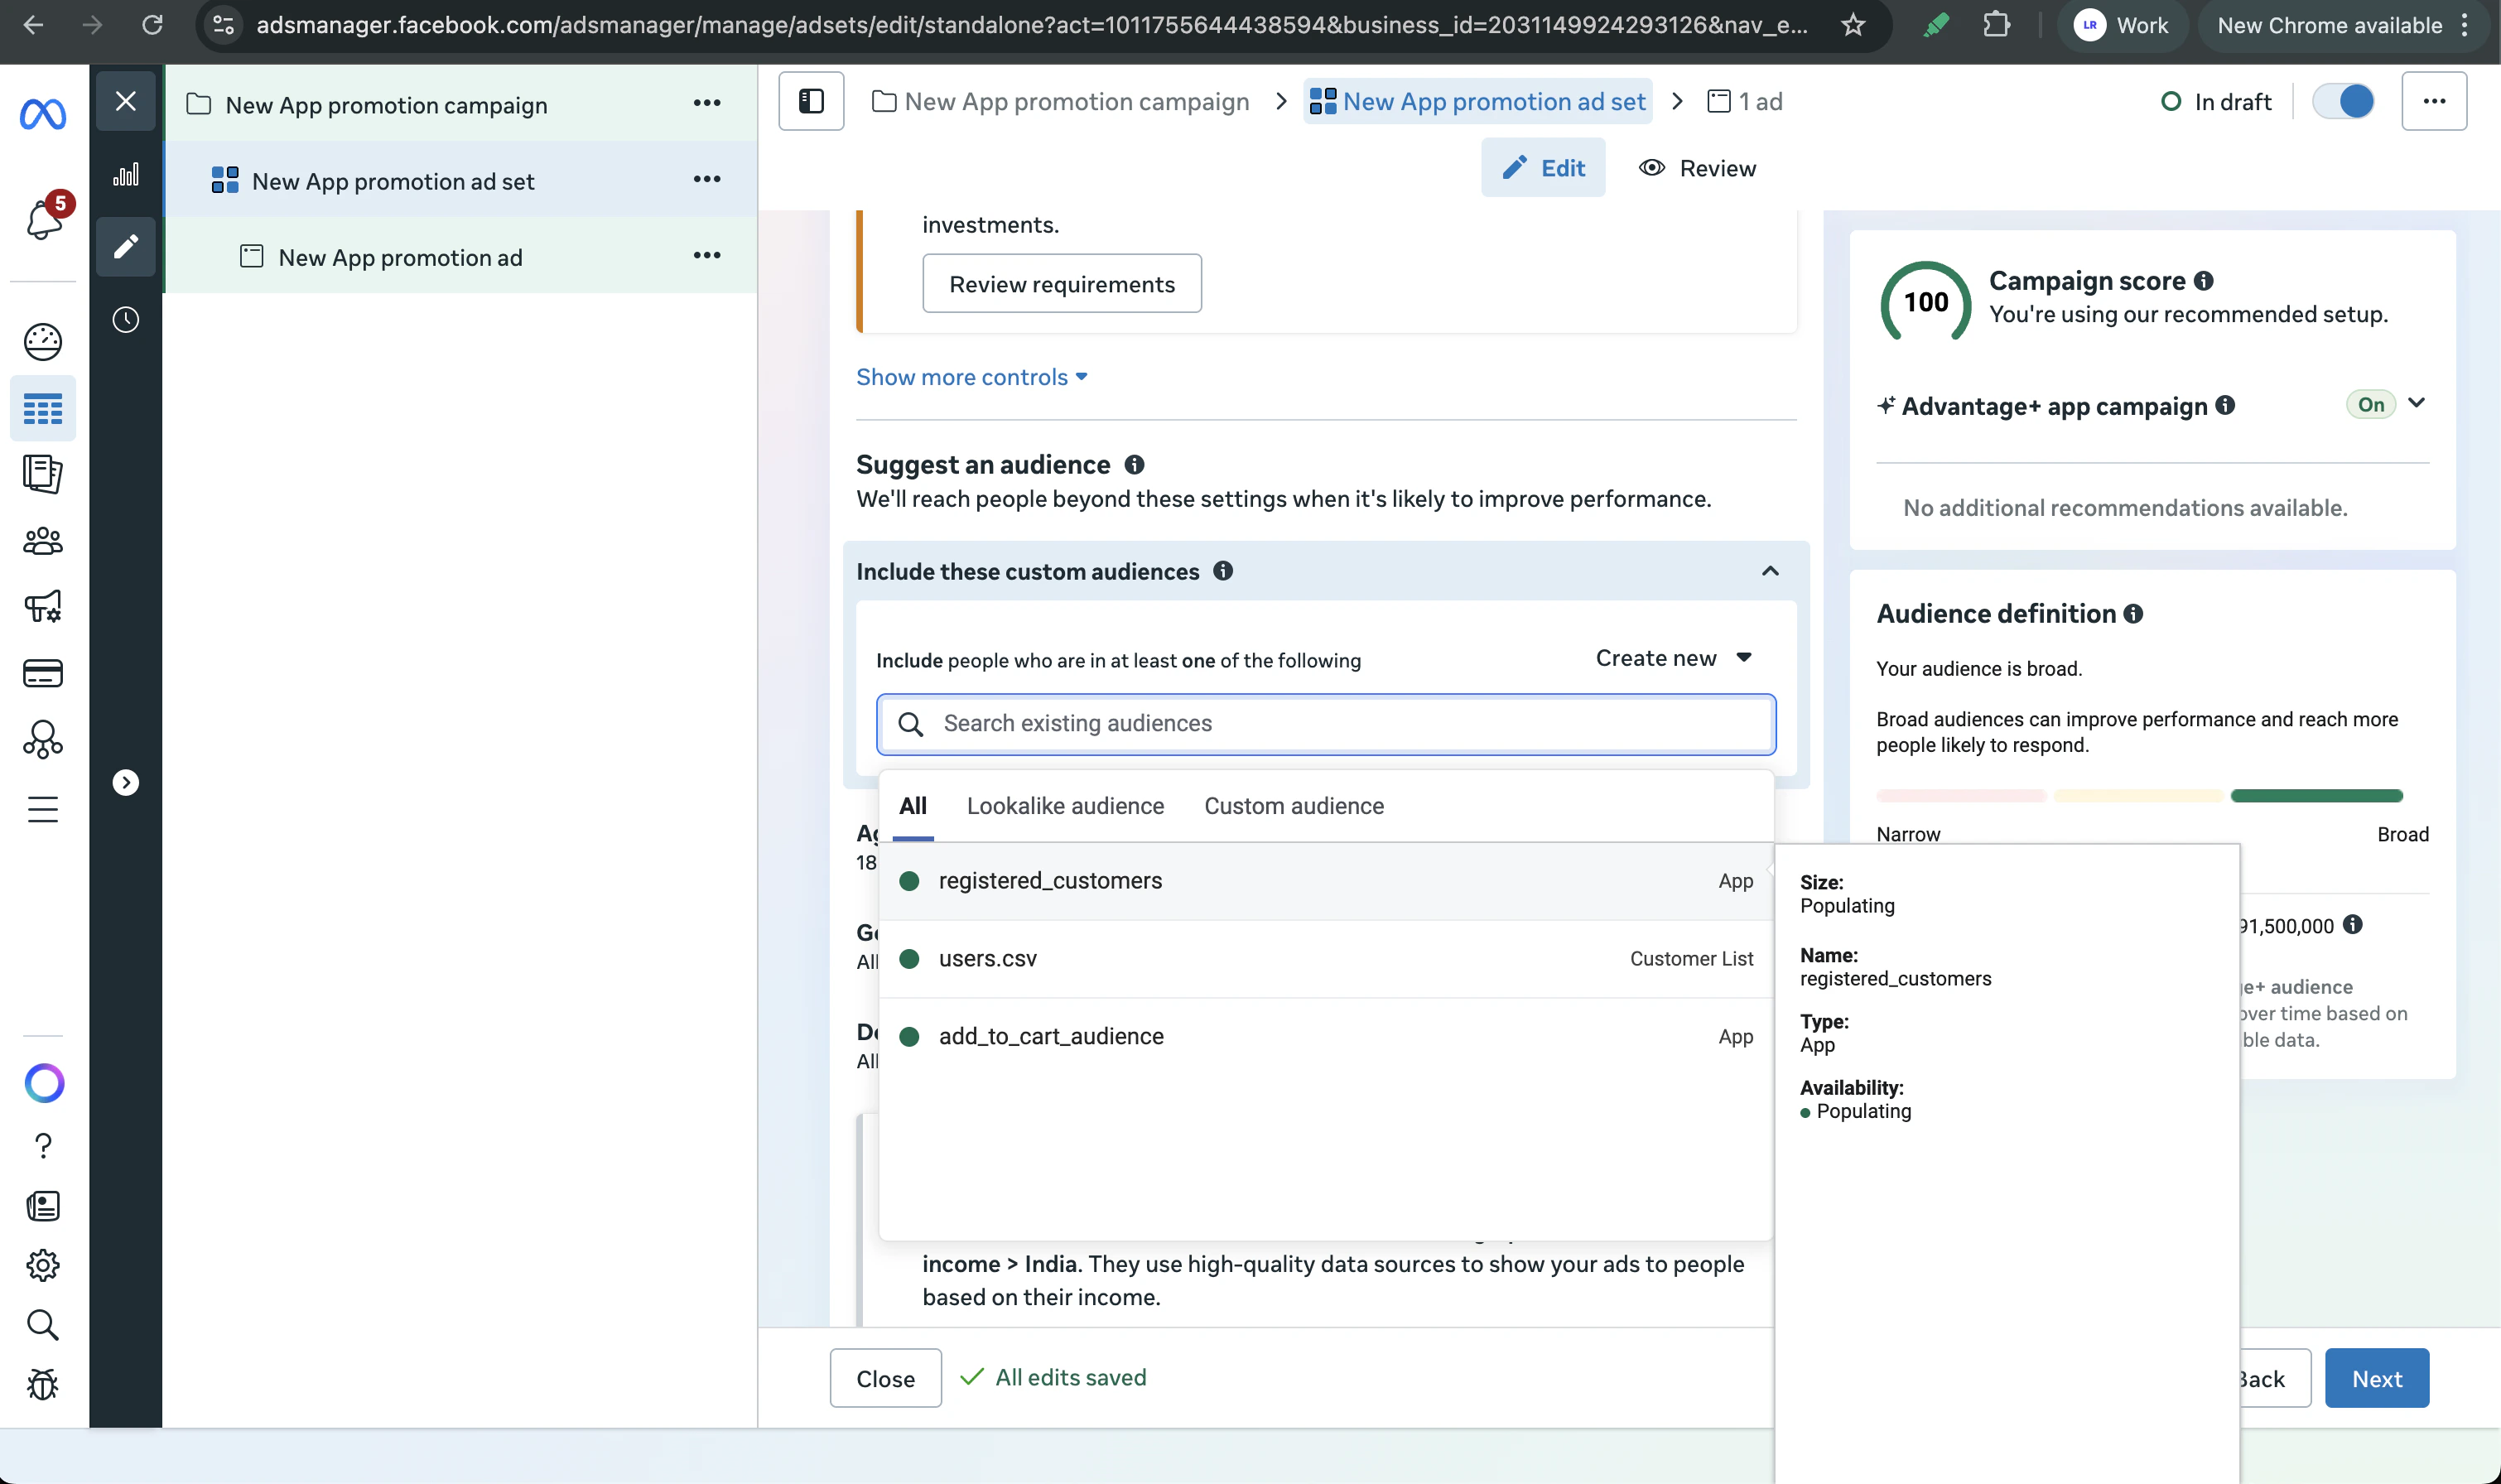Click the Next button
The height and width of the screenshot is (1484, 2501).
[x=2376, y=1378]
